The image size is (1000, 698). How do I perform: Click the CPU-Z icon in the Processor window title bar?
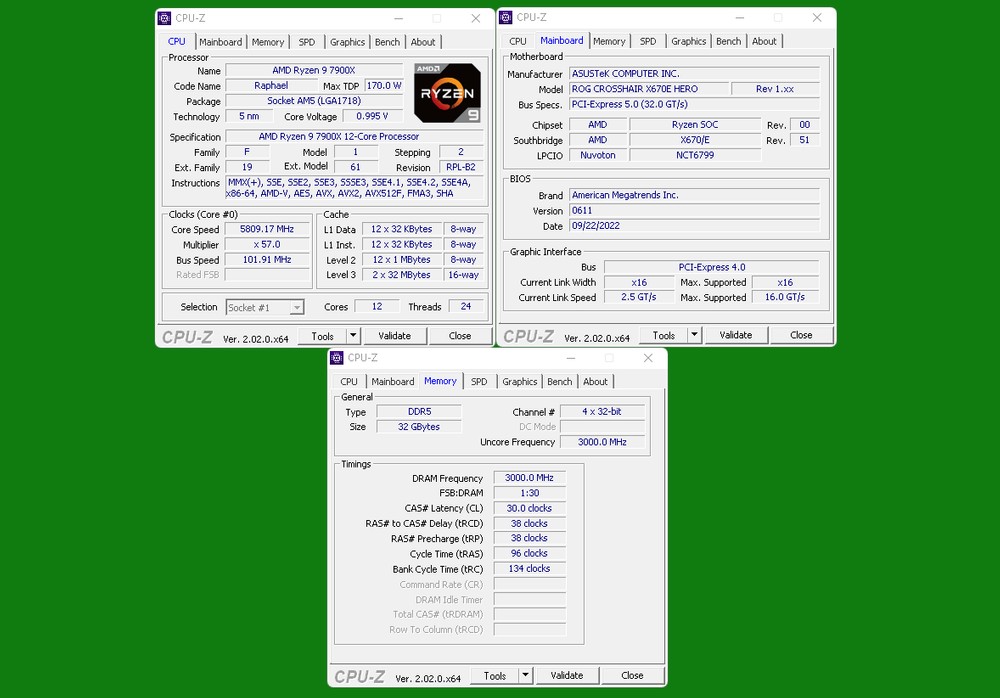pos(165,18)
